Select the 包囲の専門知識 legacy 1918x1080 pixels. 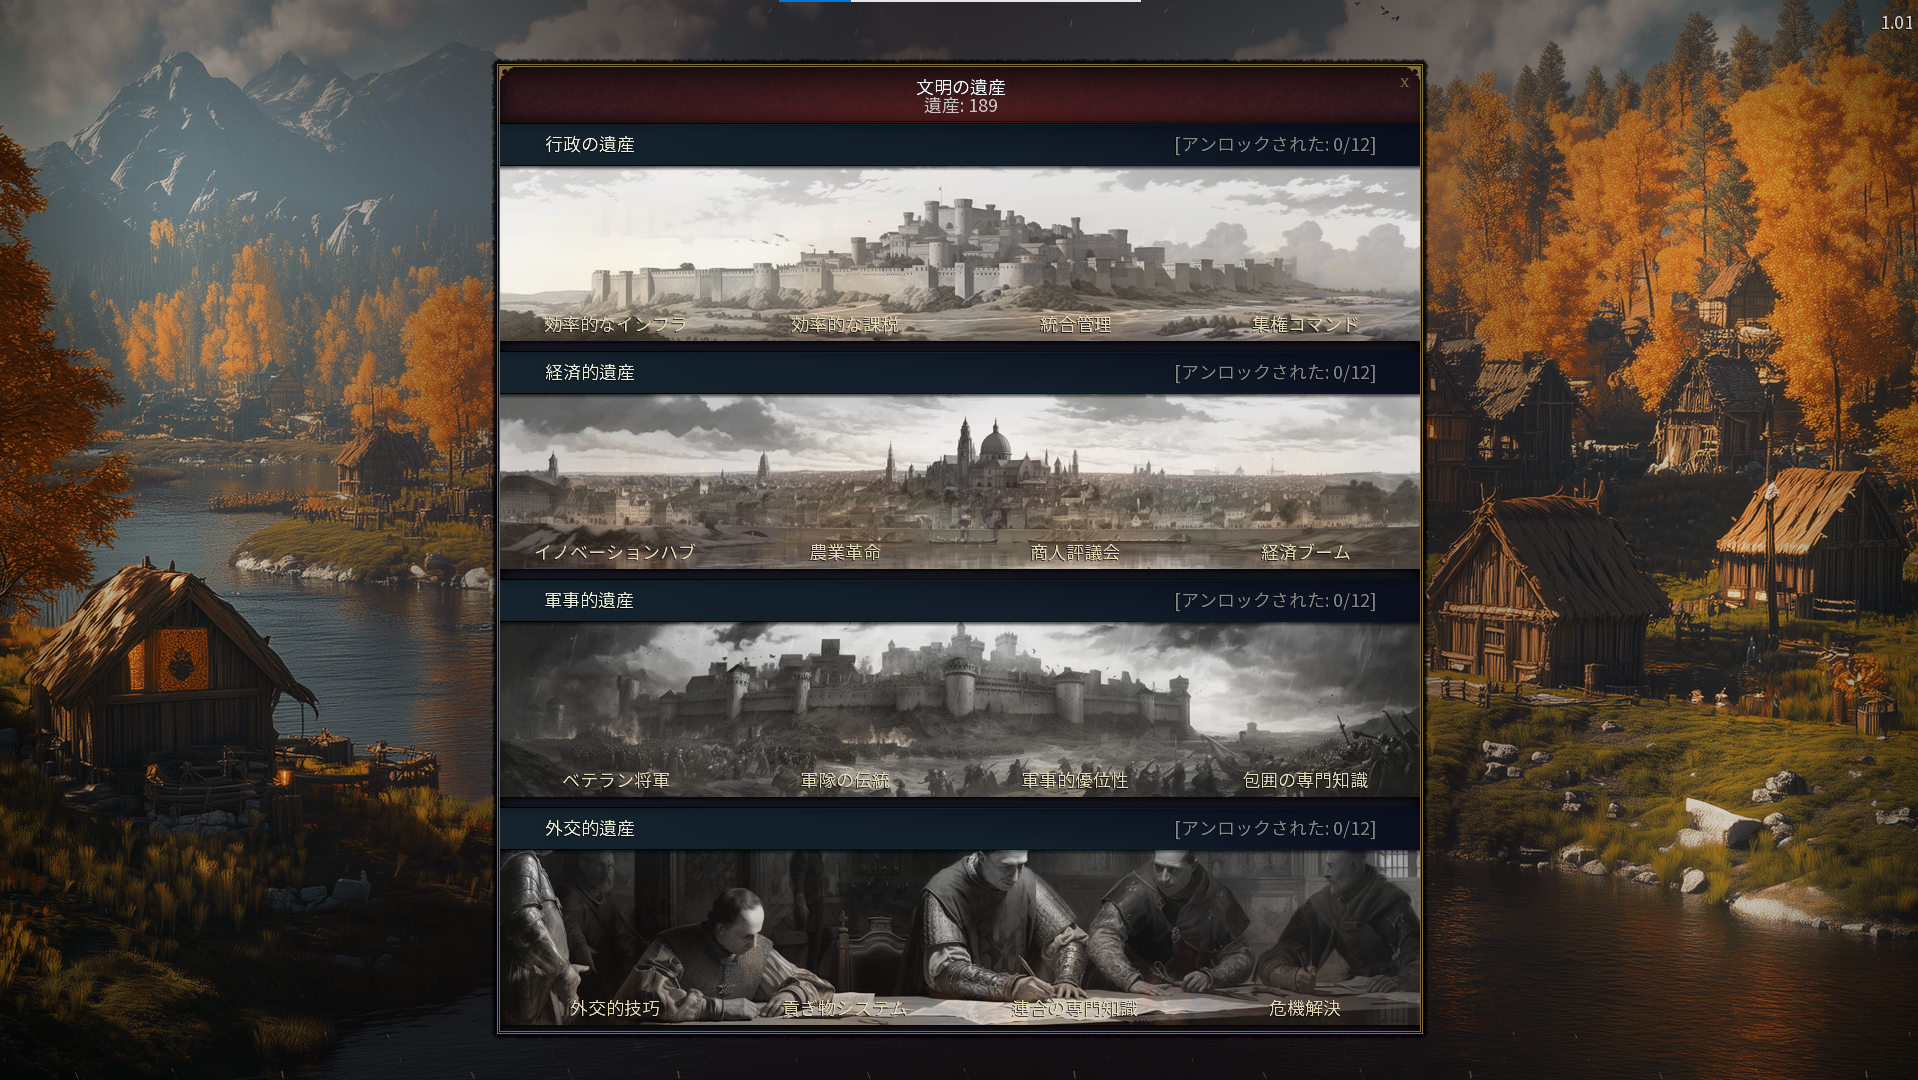pos(1305,780)
